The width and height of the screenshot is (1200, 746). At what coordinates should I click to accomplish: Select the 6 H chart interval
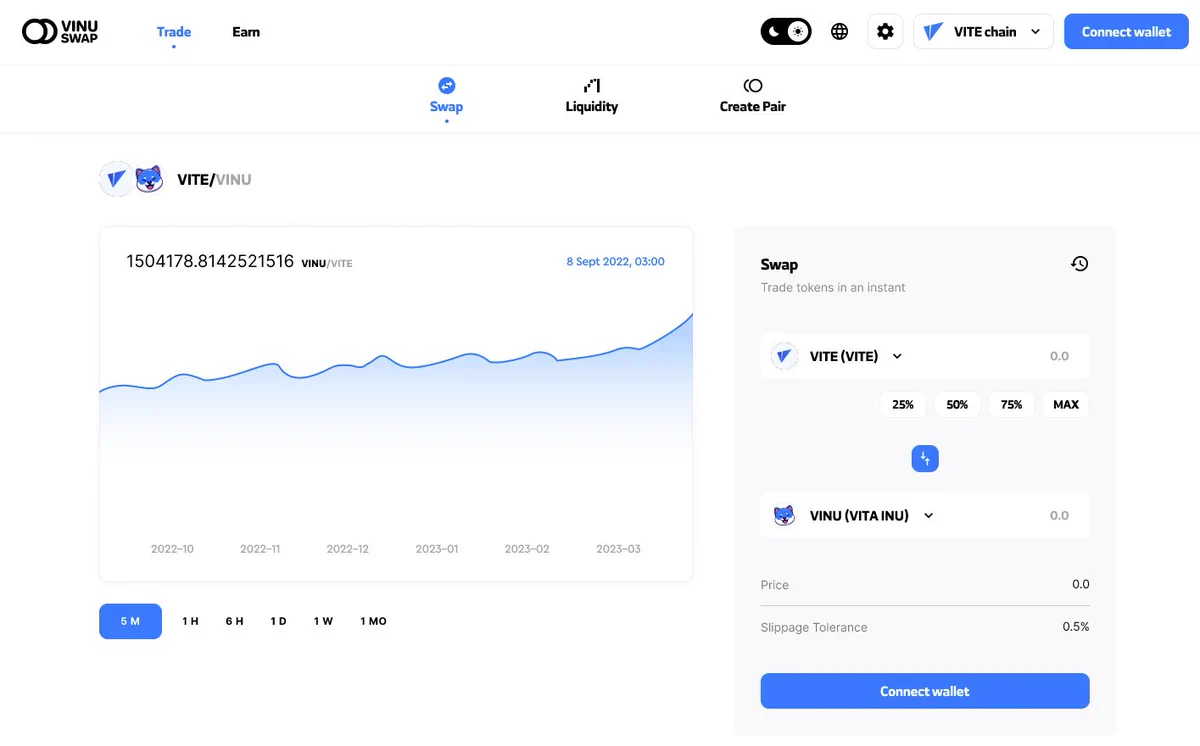[x=234, y=621]
